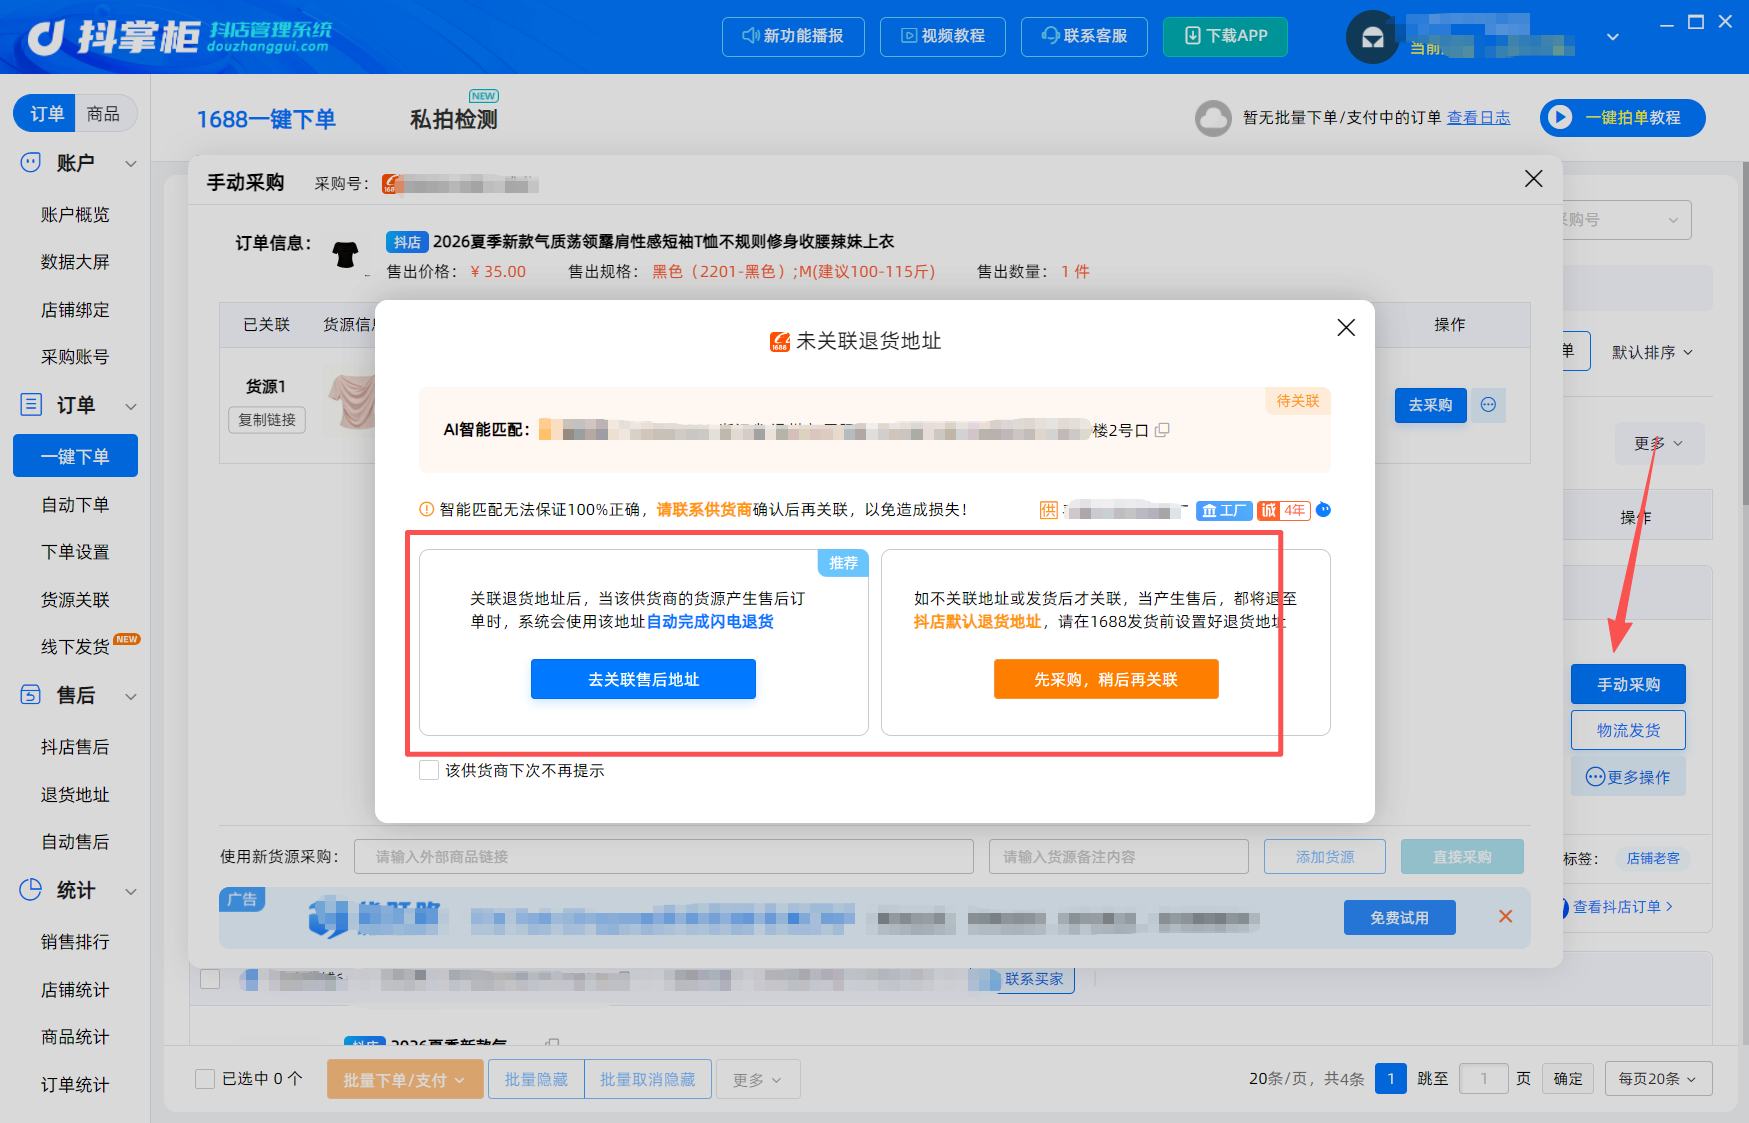Open the 每页20条 page size dropdown
This screenshot has width=1749, height=1123.
[x=1658, y=1079]
